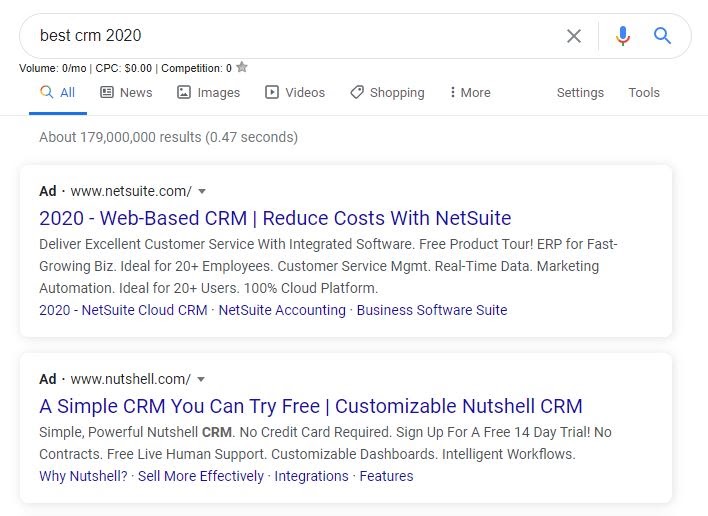This screenshot has height=516, width=708.
Task: Expand dropdown arrow beside www.netsuite.com
Action: (202, 191)
